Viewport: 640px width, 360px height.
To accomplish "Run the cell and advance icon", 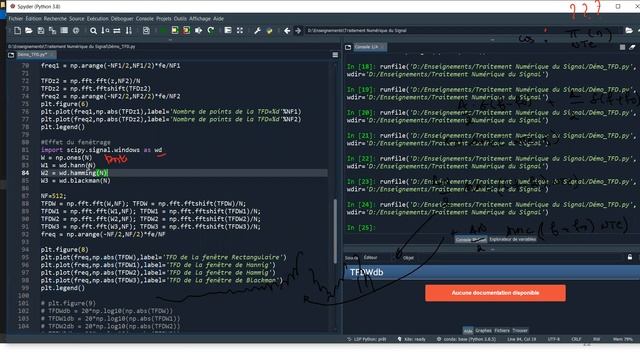I will coord(187,31).
